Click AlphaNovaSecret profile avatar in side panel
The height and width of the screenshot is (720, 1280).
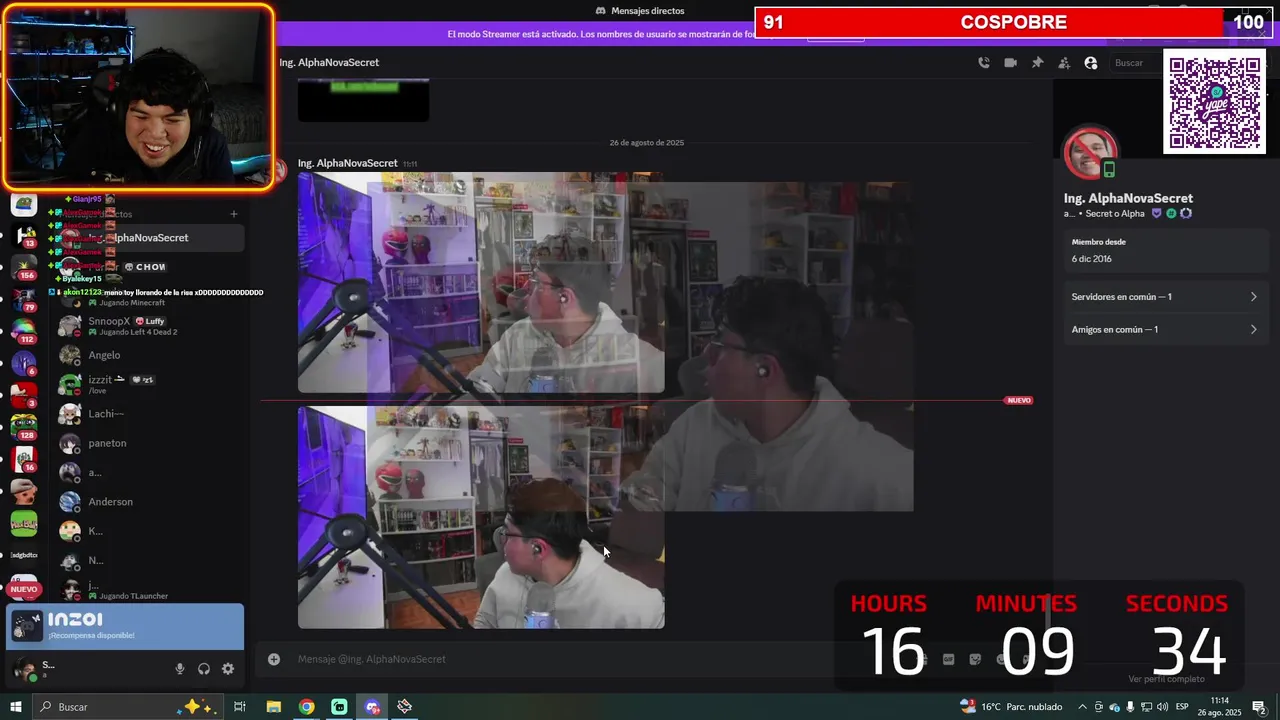point(1090,154)
